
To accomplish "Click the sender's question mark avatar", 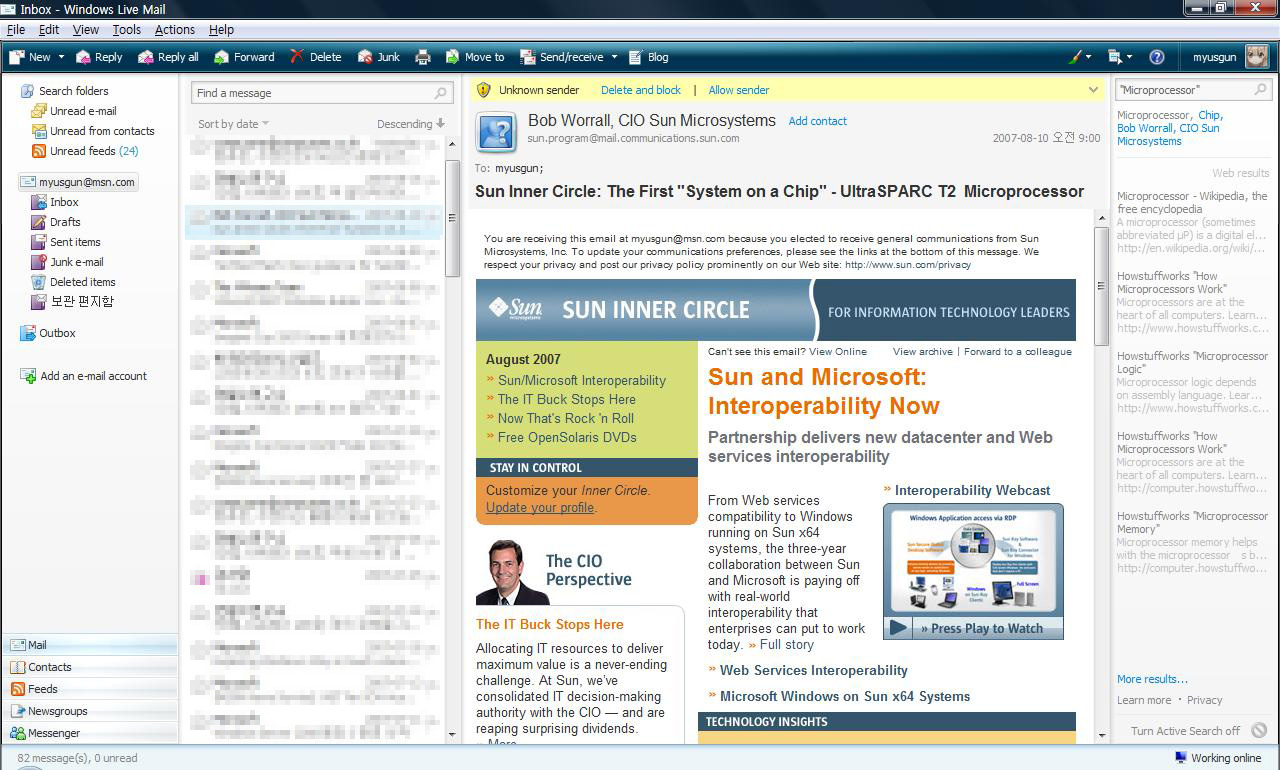I will [x=497, y=131].
